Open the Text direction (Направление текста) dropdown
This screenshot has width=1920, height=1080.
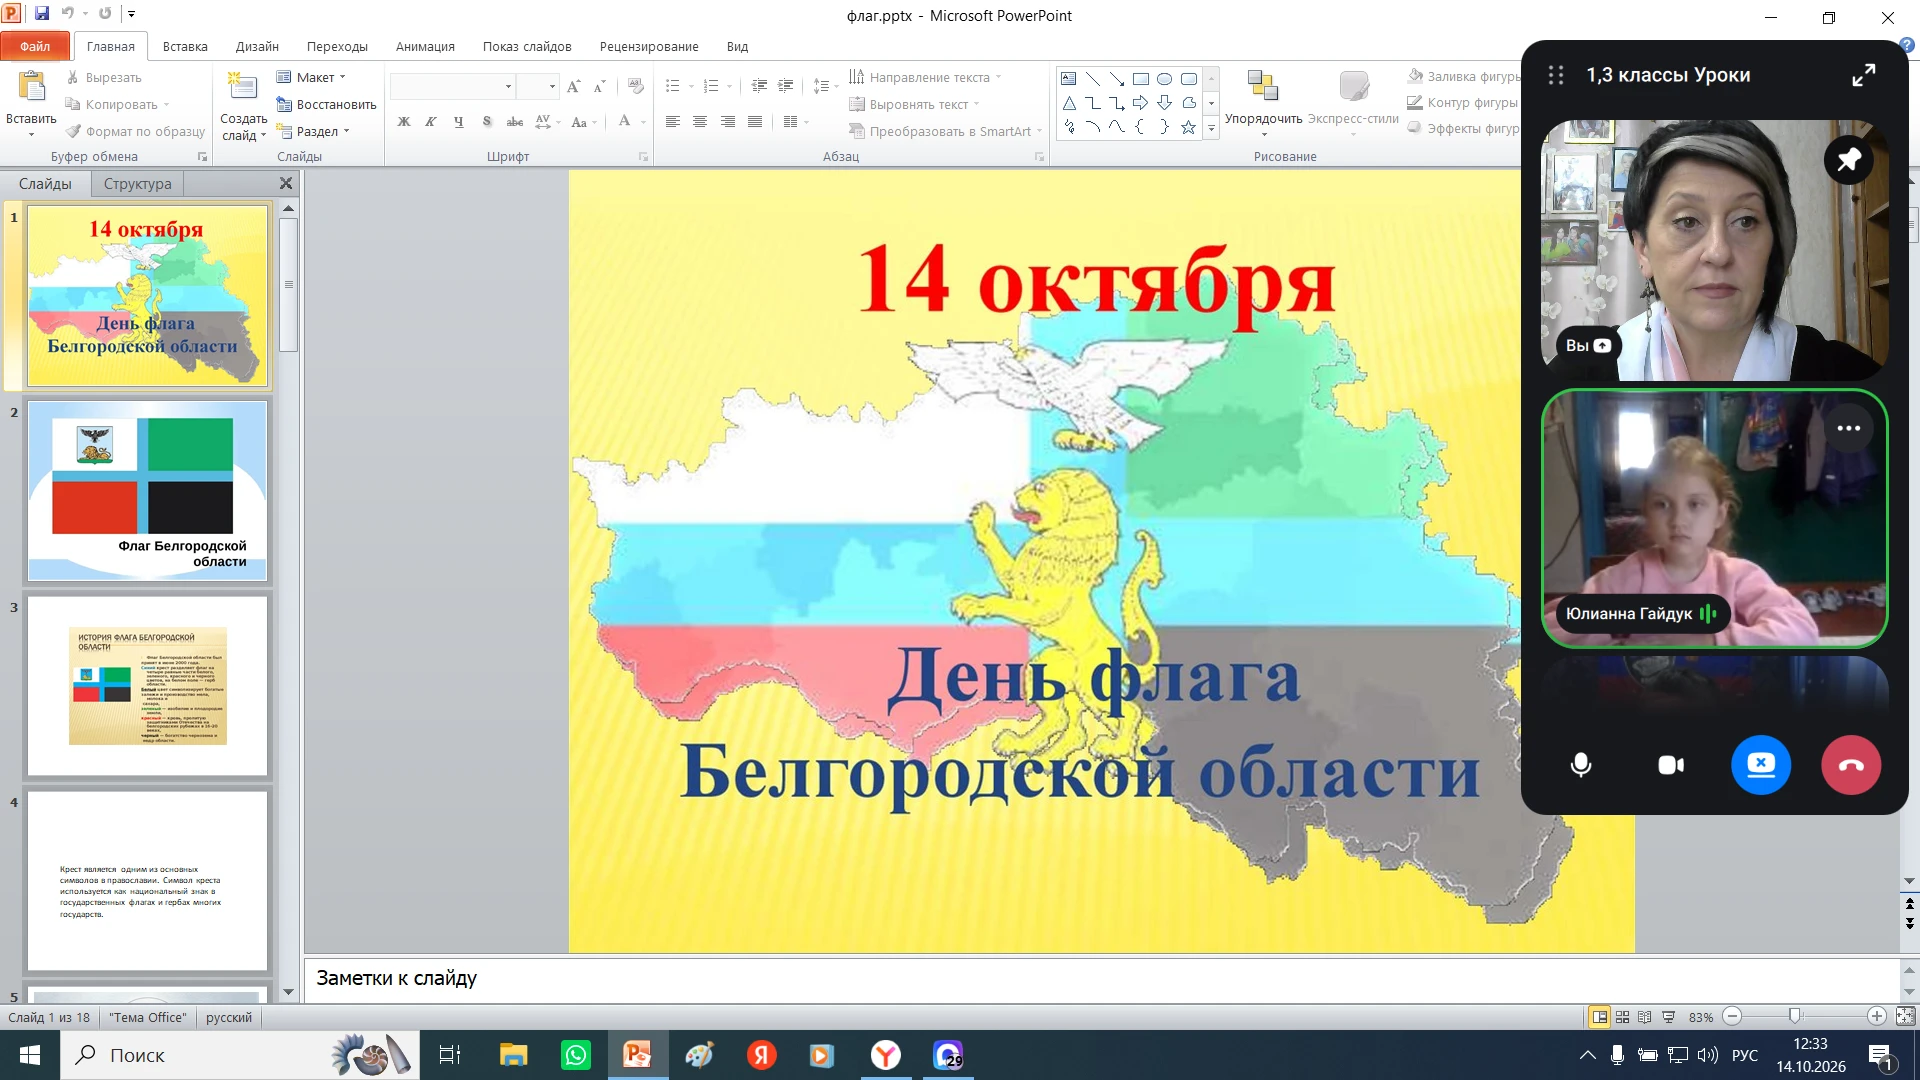[x=925, y=77]
